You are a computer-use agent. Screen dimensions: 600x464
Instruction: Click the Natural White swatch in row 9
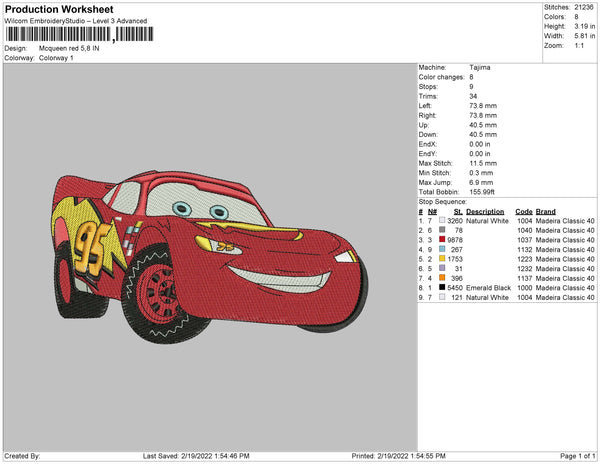pyautogui.click(x=442, y=296)
